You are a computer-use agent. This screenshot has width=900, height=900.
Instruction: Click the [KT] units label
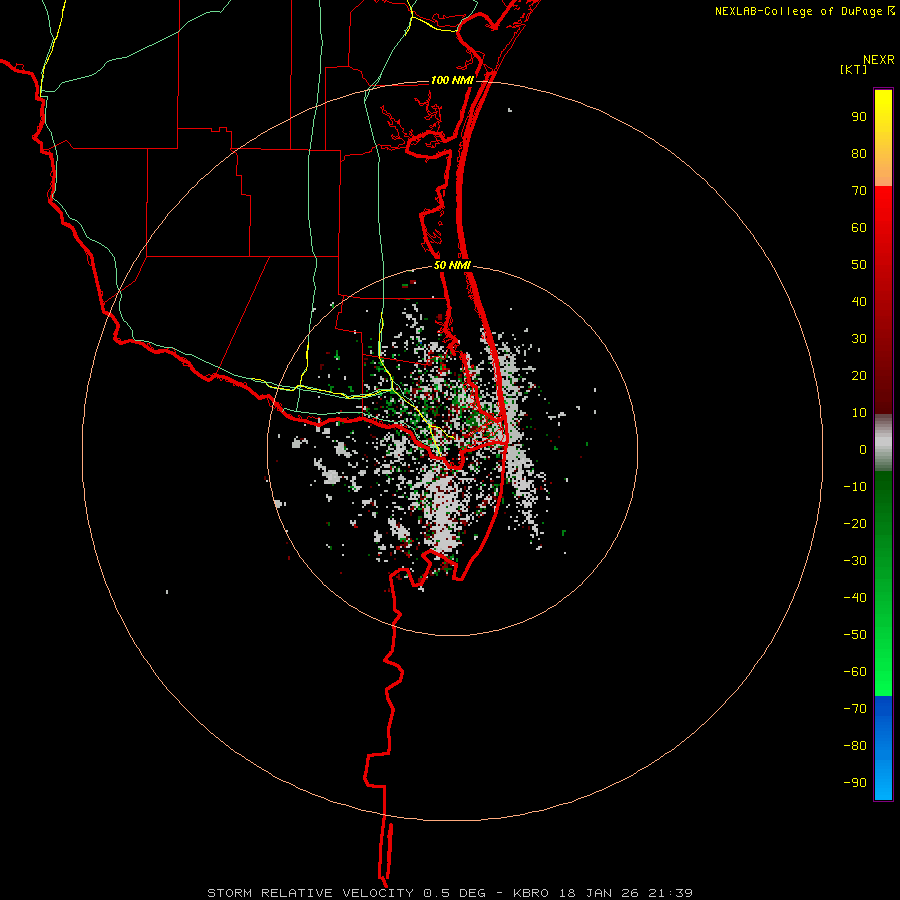[x=854, y=70]
